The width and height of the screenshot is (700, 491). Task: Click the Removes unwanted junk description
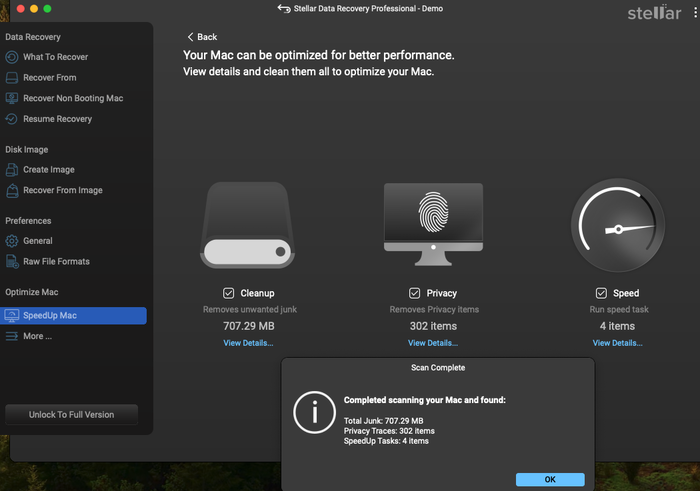click(250, 310)
